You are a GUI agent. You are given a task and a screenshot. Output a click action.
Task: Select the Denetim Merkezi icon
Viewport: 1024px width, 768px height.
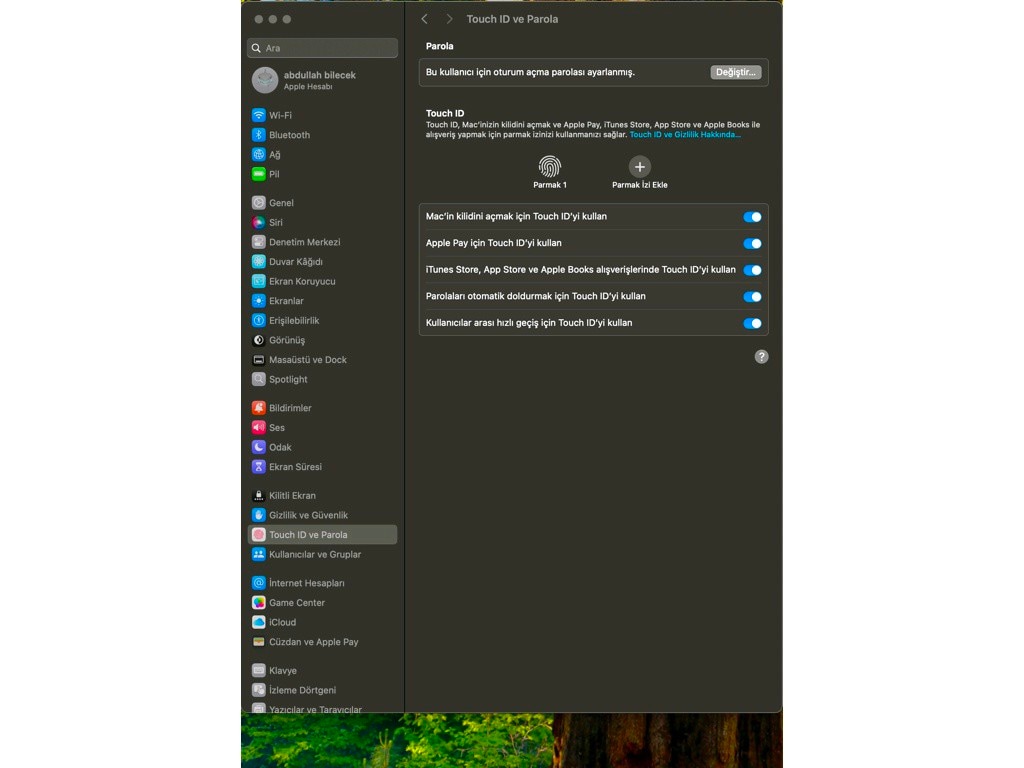click(x=259, y=242)
